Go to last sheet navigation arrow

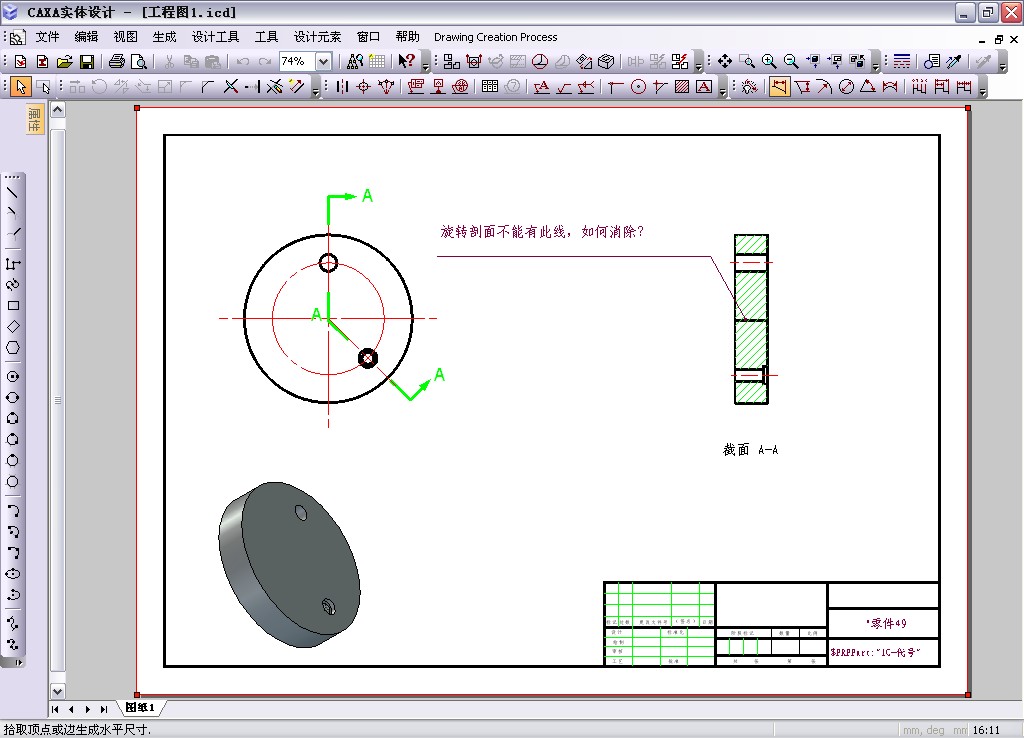[x=104, y=709]
